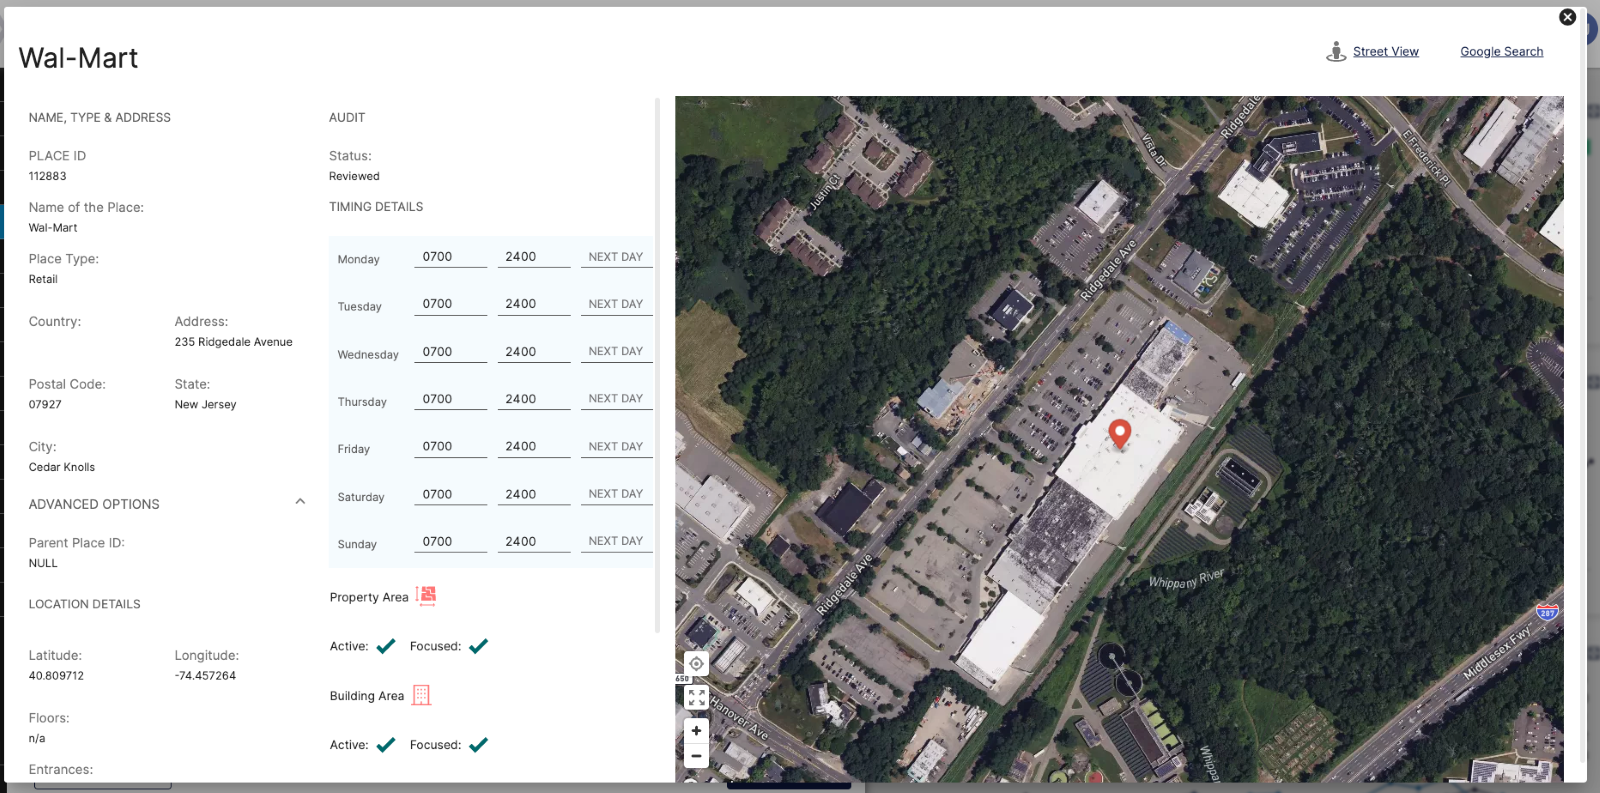Edit Thursday opening time field
Screen dimensions: 1600x793
(451, 399)
